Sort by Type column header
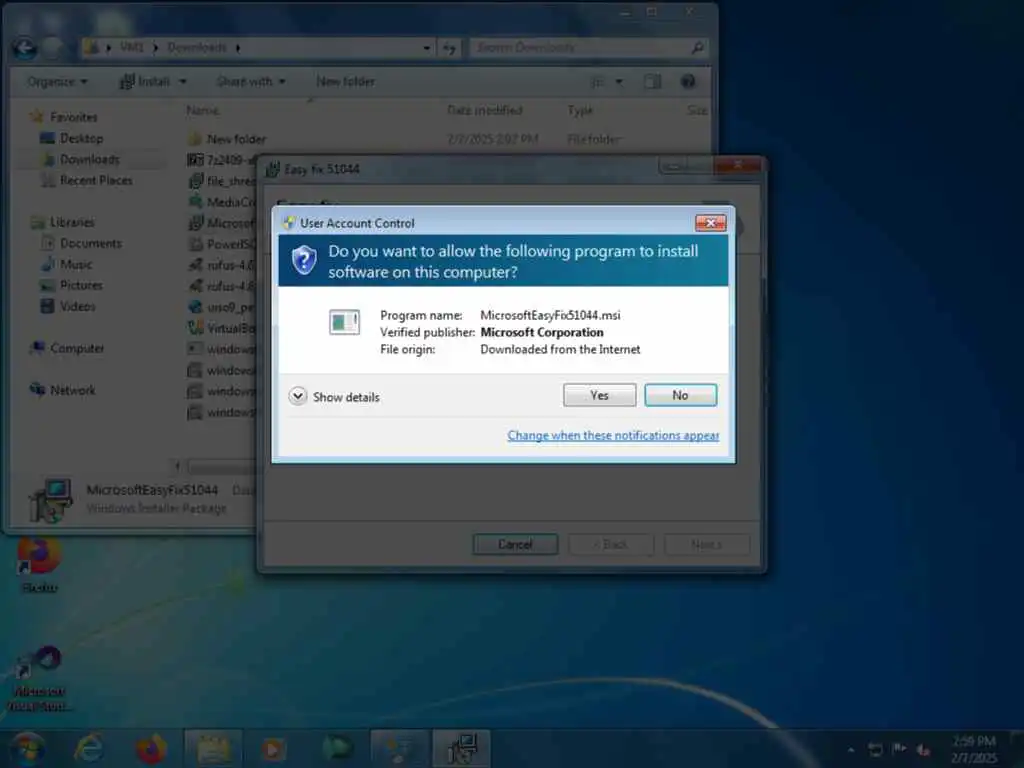 [x=580, y=110]
